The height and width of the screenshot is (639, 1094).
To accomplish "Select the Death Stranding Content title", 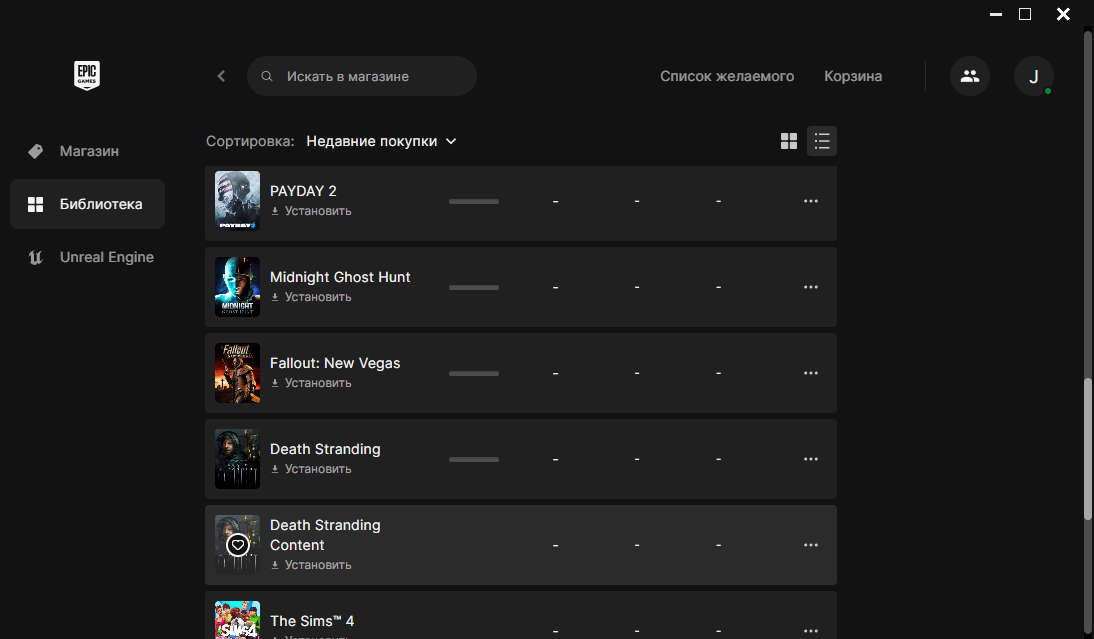I will (x=325, y=535).
